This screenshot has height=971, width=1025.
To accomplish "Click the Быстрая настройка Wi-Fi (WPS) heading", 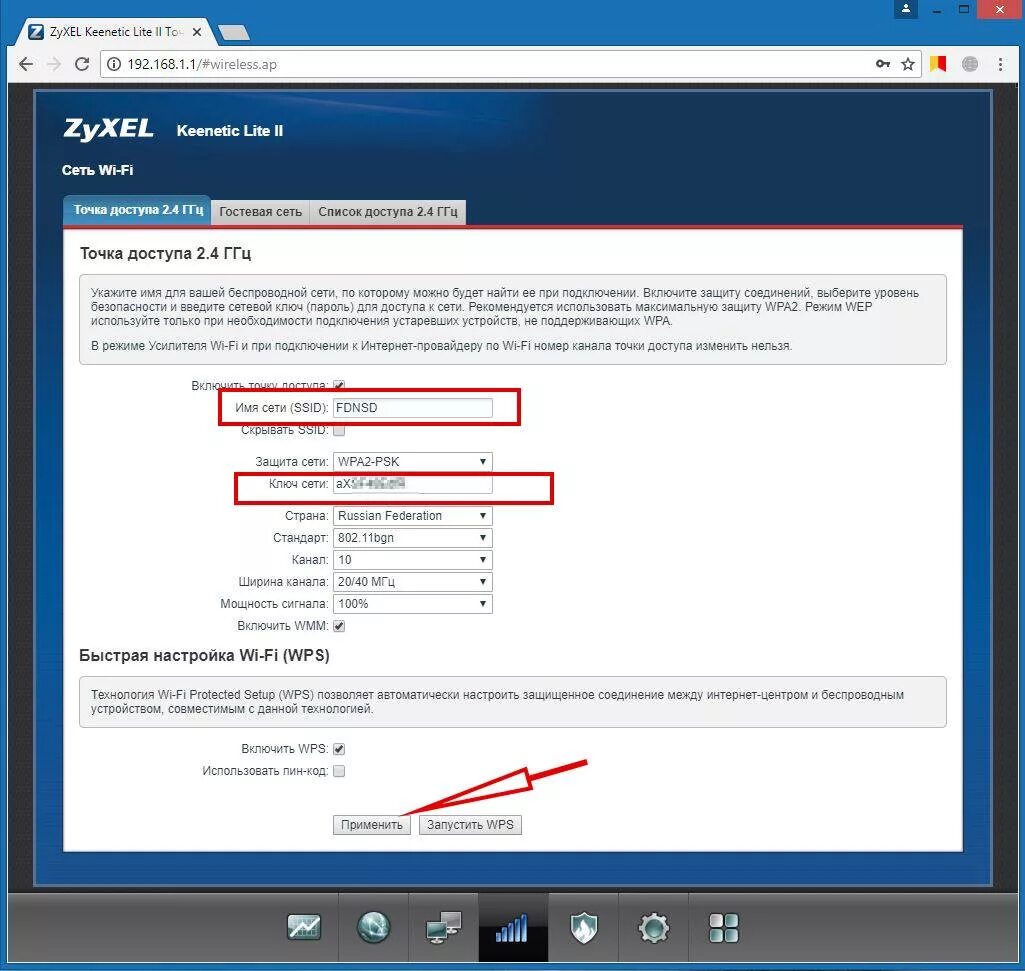I will 204,655.
